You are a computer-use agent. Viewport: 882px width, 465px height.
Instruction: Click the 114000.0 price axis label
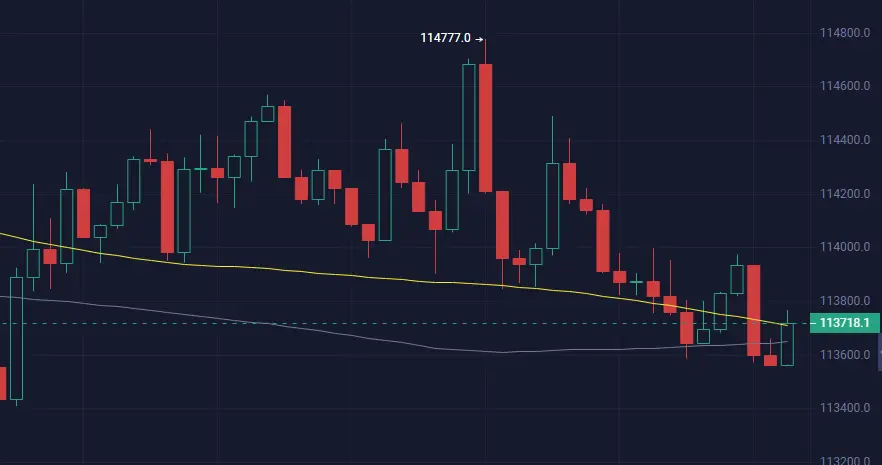tap(845, 247)
